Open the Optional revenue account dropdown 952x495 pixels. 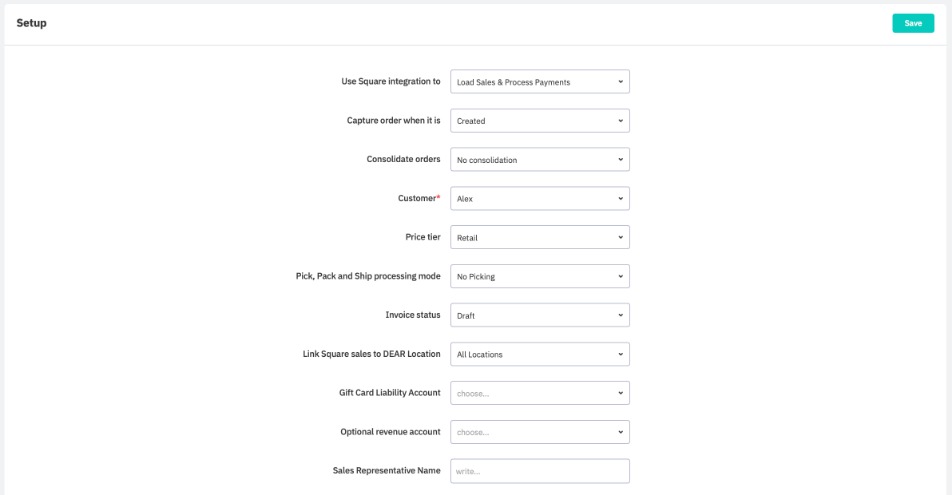[539, 432]
